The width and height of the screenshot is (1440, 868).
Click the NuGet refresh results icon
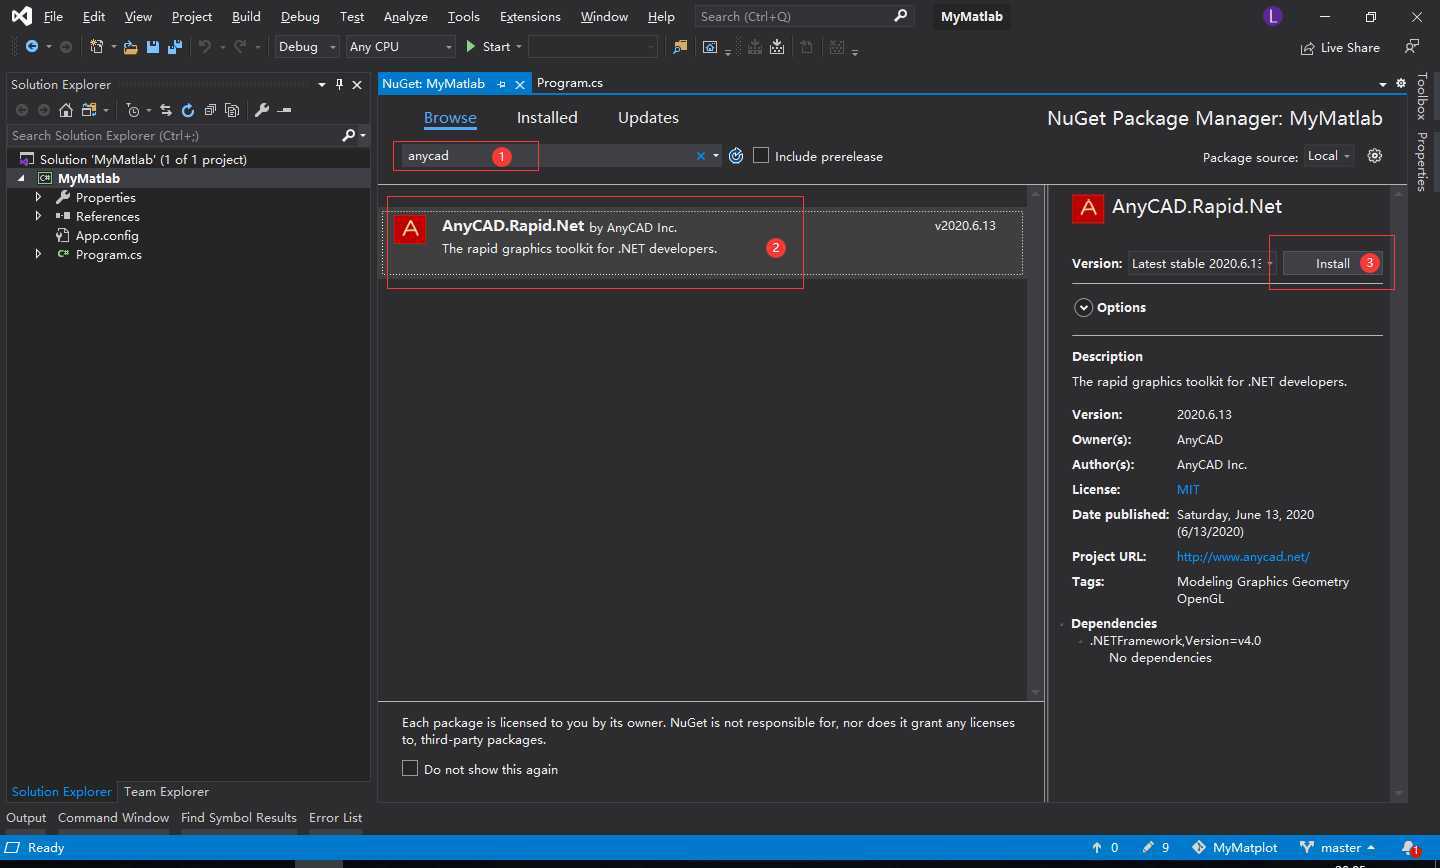click(736, 156)
